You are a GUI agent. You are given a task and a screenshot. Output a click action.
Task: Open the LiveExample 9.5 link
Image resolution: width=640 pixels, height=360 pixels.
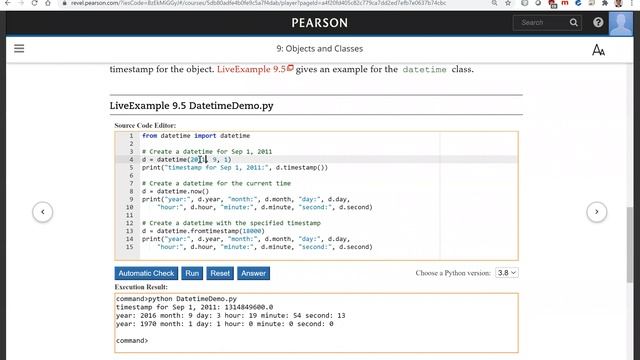pyautogui.click(x=255, y=69)
